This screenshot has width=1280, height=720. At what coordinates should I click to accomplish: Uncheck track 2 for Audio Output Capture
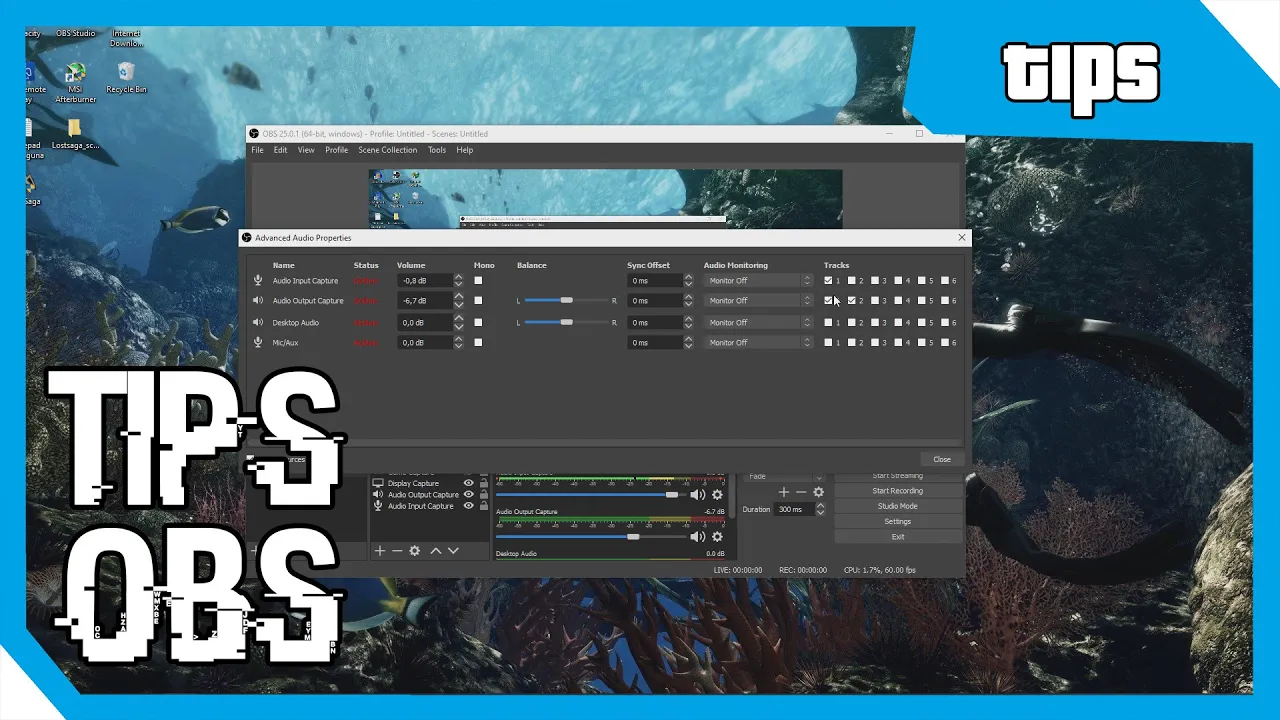coord(852,300)
